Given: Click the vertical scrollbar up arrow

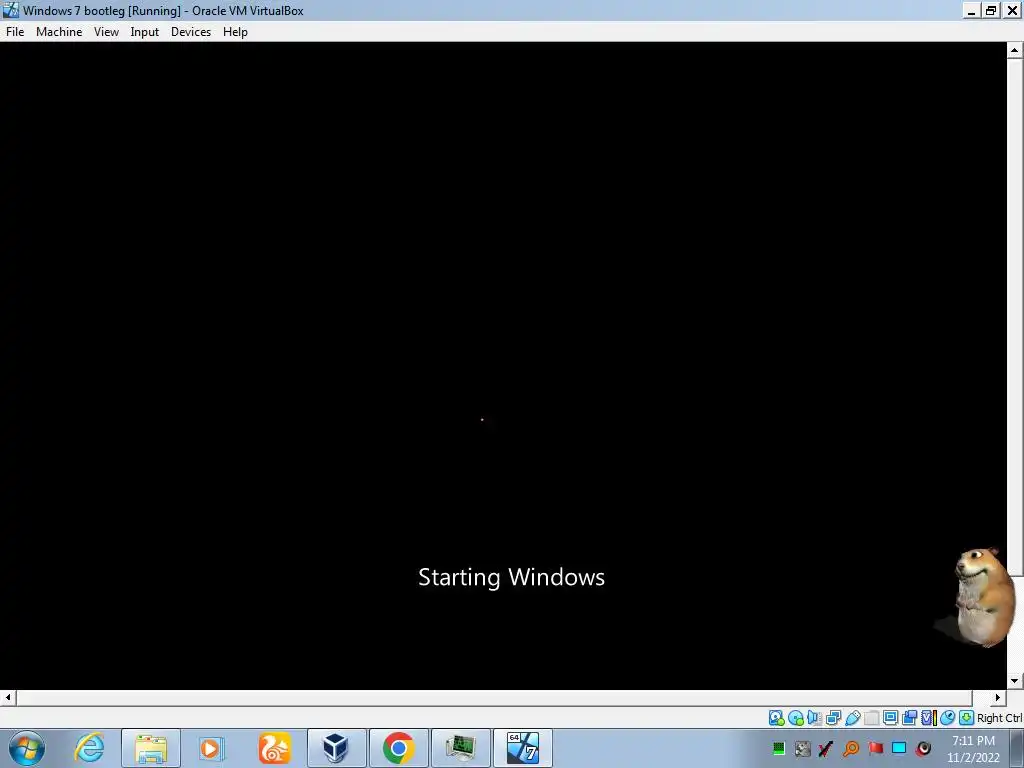Looking at the screenshot, I should (1014, 50).
